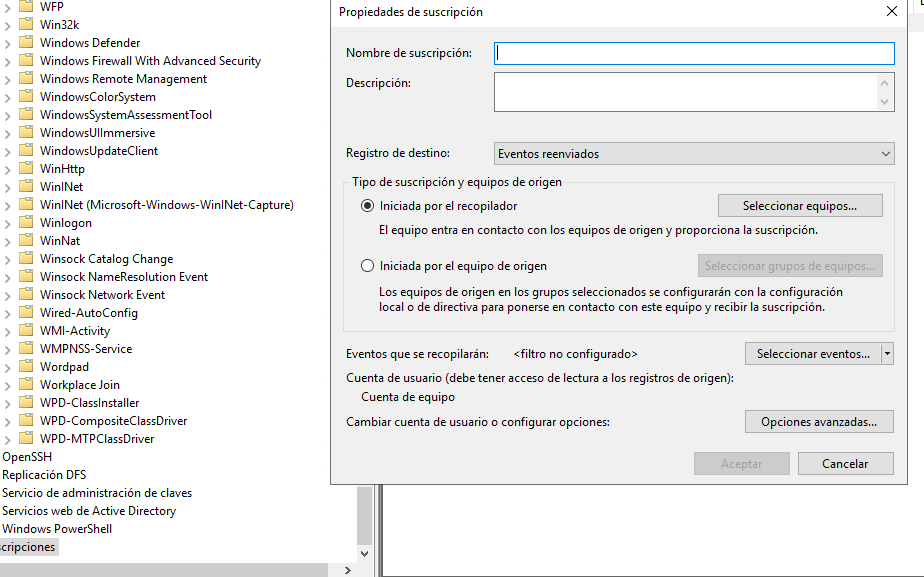Click the WindowsUpdateClient folder icon
This screenshot has width=924, height=577.
tap(26, 151)
